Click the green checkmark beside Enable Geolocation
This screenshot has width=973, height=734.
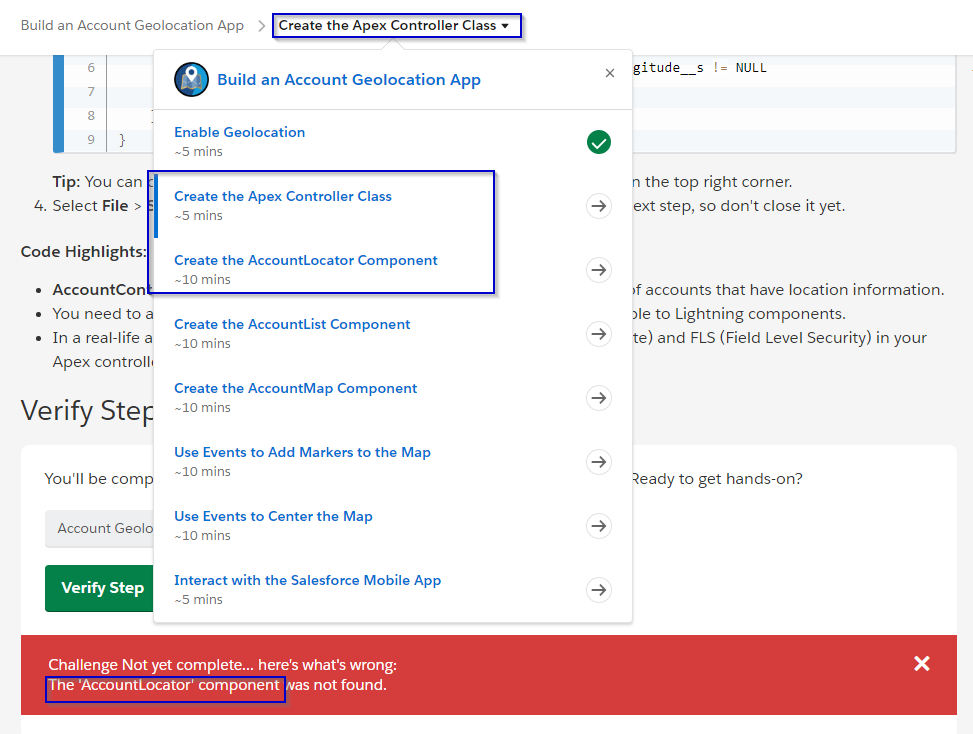598,142
